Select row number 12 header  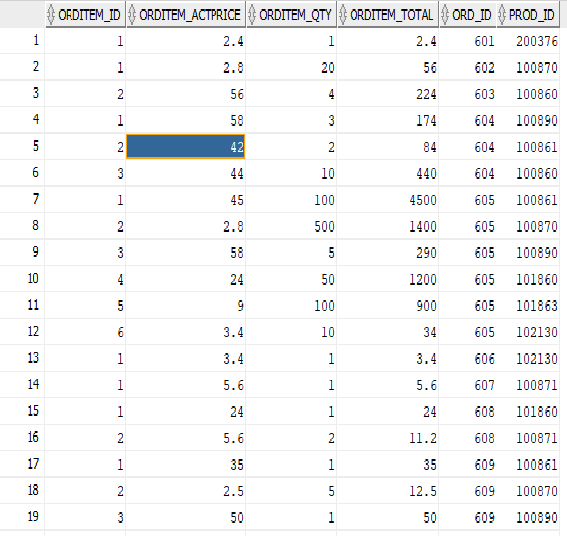pyautogui.click(x=22, y=331)
